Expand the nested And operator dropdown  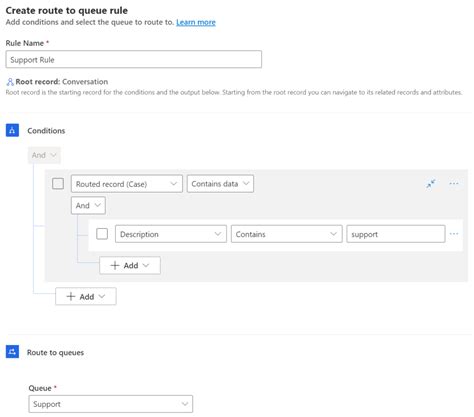(88, 205)
